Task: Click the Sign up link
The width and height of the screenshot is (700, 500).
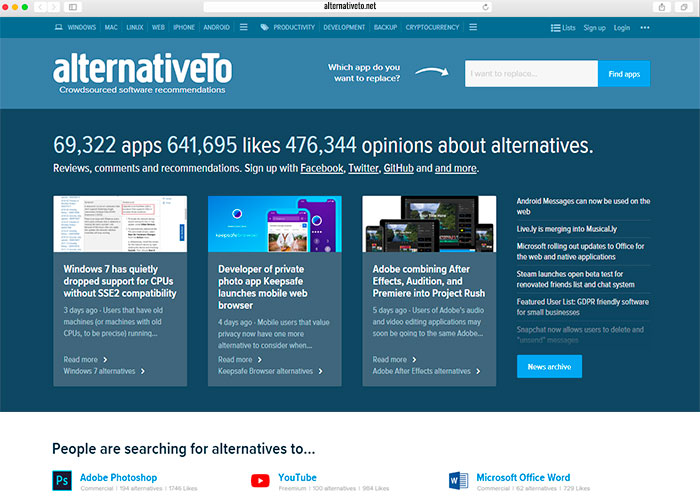Action: point(594,28)
